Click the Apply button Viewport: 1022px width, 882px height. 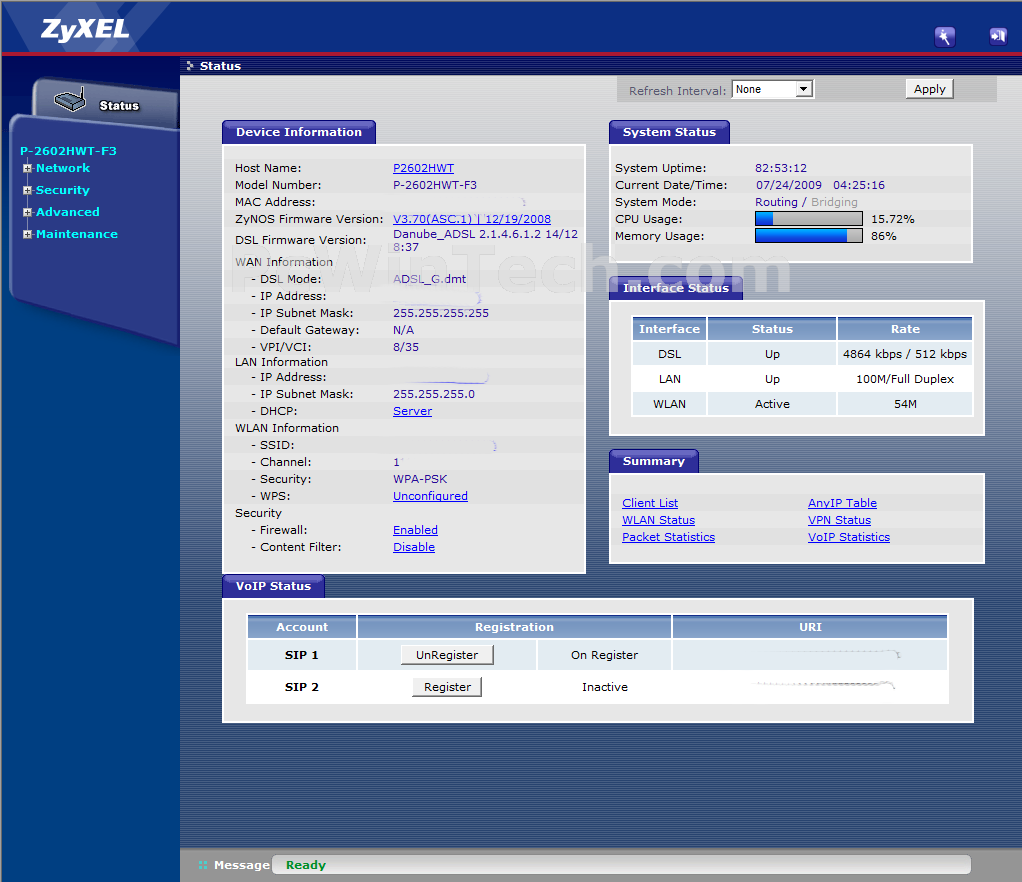[929, 89]
